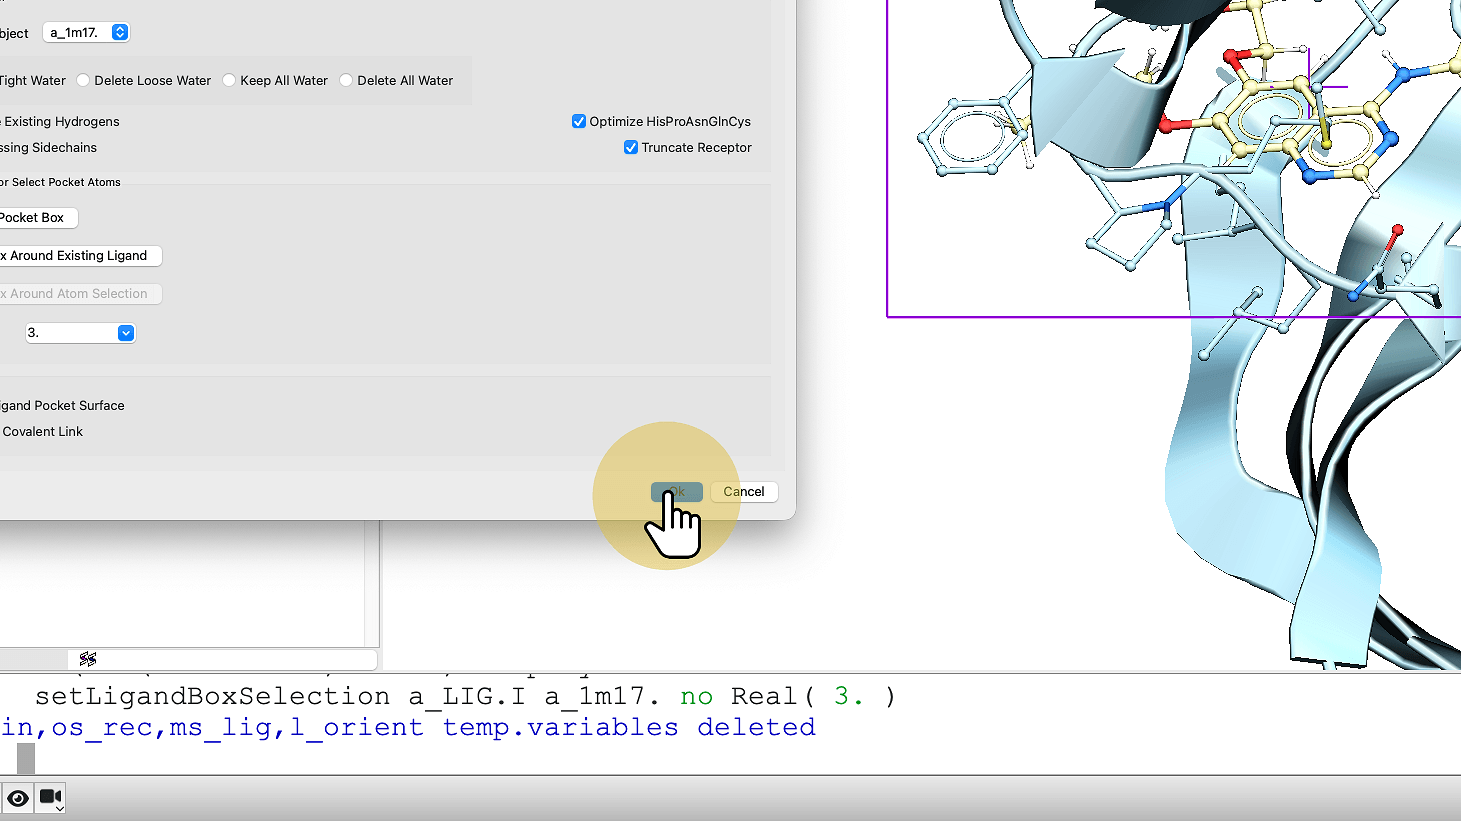Viewport: 1461px width, 821px height.
Task: Click the command line cursor in terminal
Action: point(26,758)
